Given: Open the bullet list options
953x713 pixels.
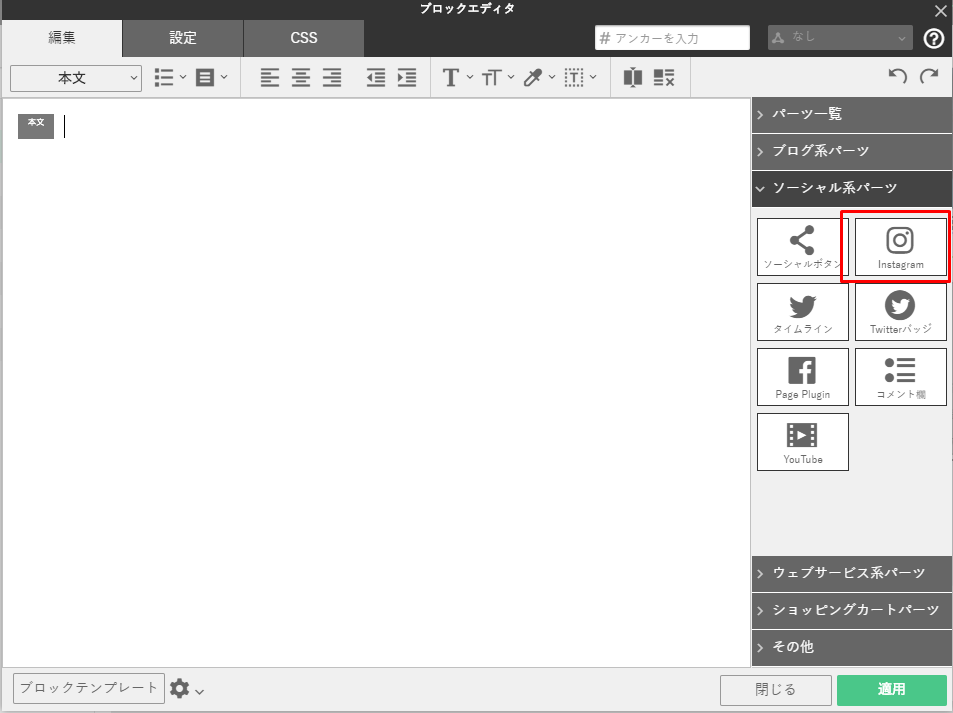Looking at the screenshot, I should point(170,78).
